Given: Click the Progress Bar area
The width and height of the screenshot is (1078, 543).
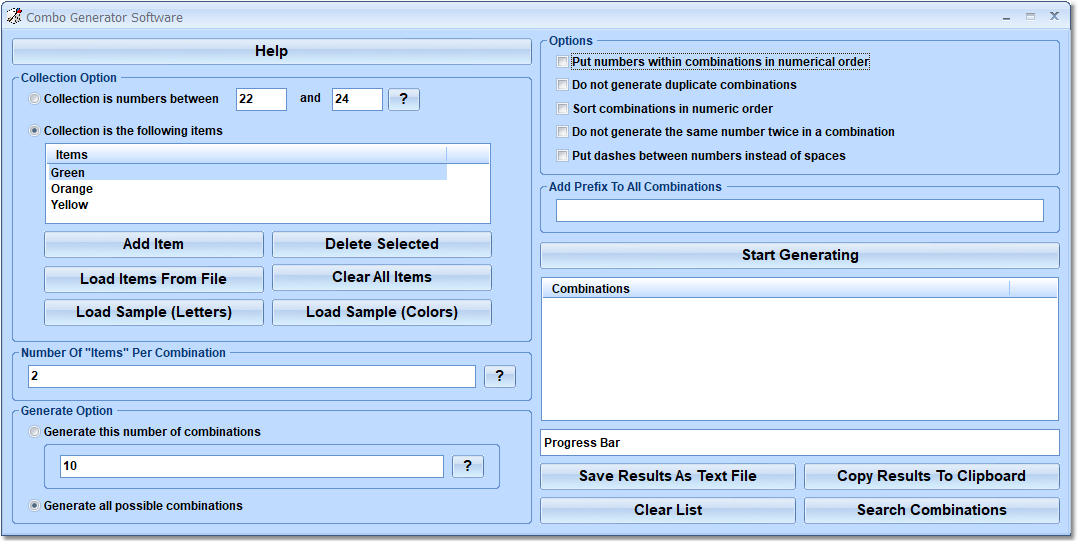Looking at the screenshot, I should point(800,443).
